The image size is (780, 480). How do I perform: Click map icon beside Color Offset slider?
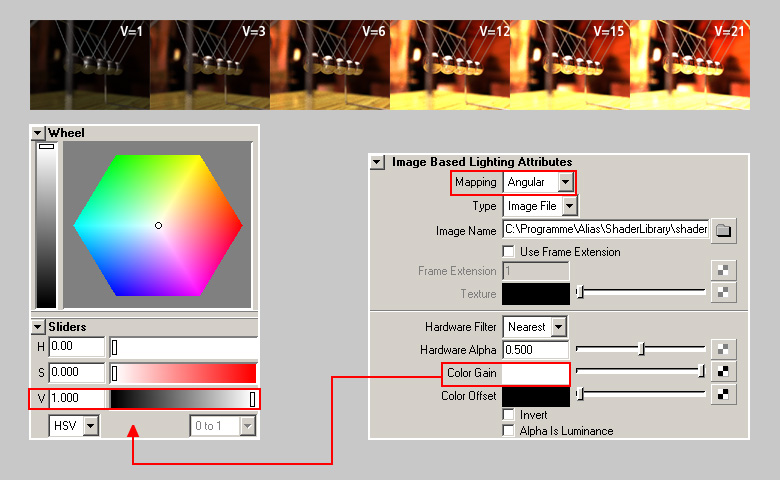723,394
